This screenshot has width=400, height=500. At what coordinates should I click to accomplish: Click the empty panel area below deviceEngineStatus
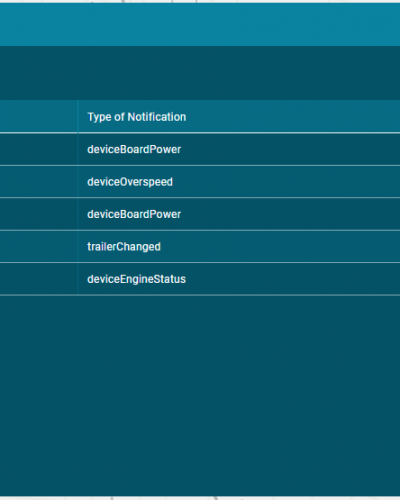tap(200, 396)
